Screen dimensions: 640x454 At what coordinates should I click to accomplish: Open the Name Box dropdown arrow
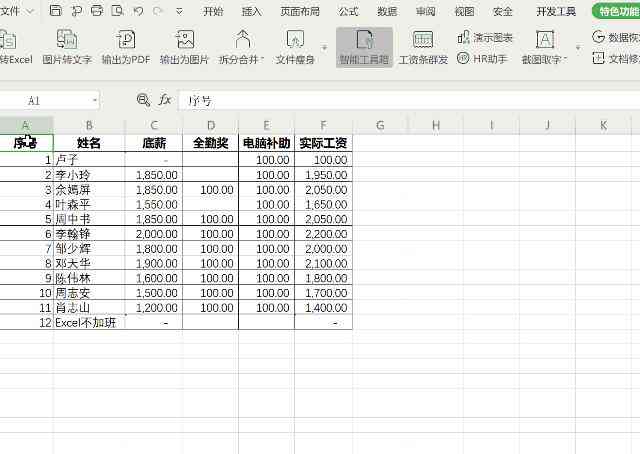click(94, 100)
